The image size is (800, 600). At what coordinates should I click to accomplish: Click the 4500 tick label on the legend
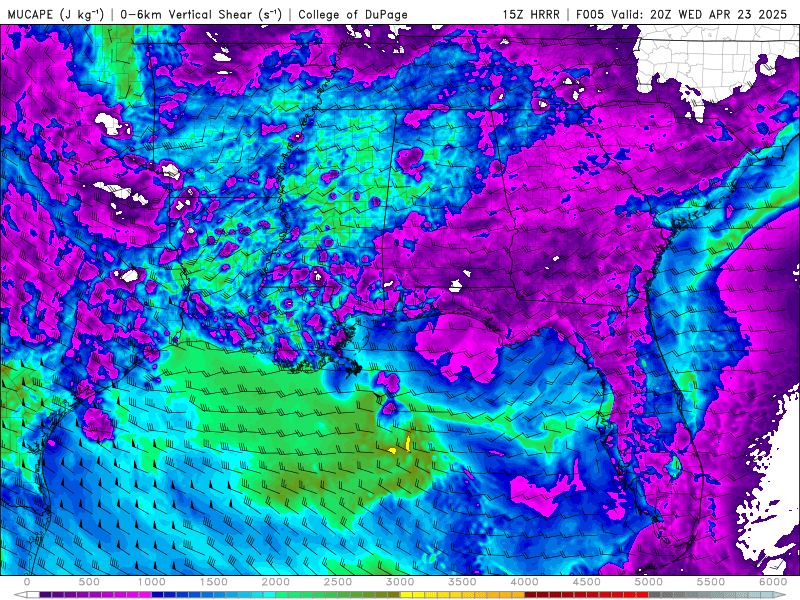[587, 582]
